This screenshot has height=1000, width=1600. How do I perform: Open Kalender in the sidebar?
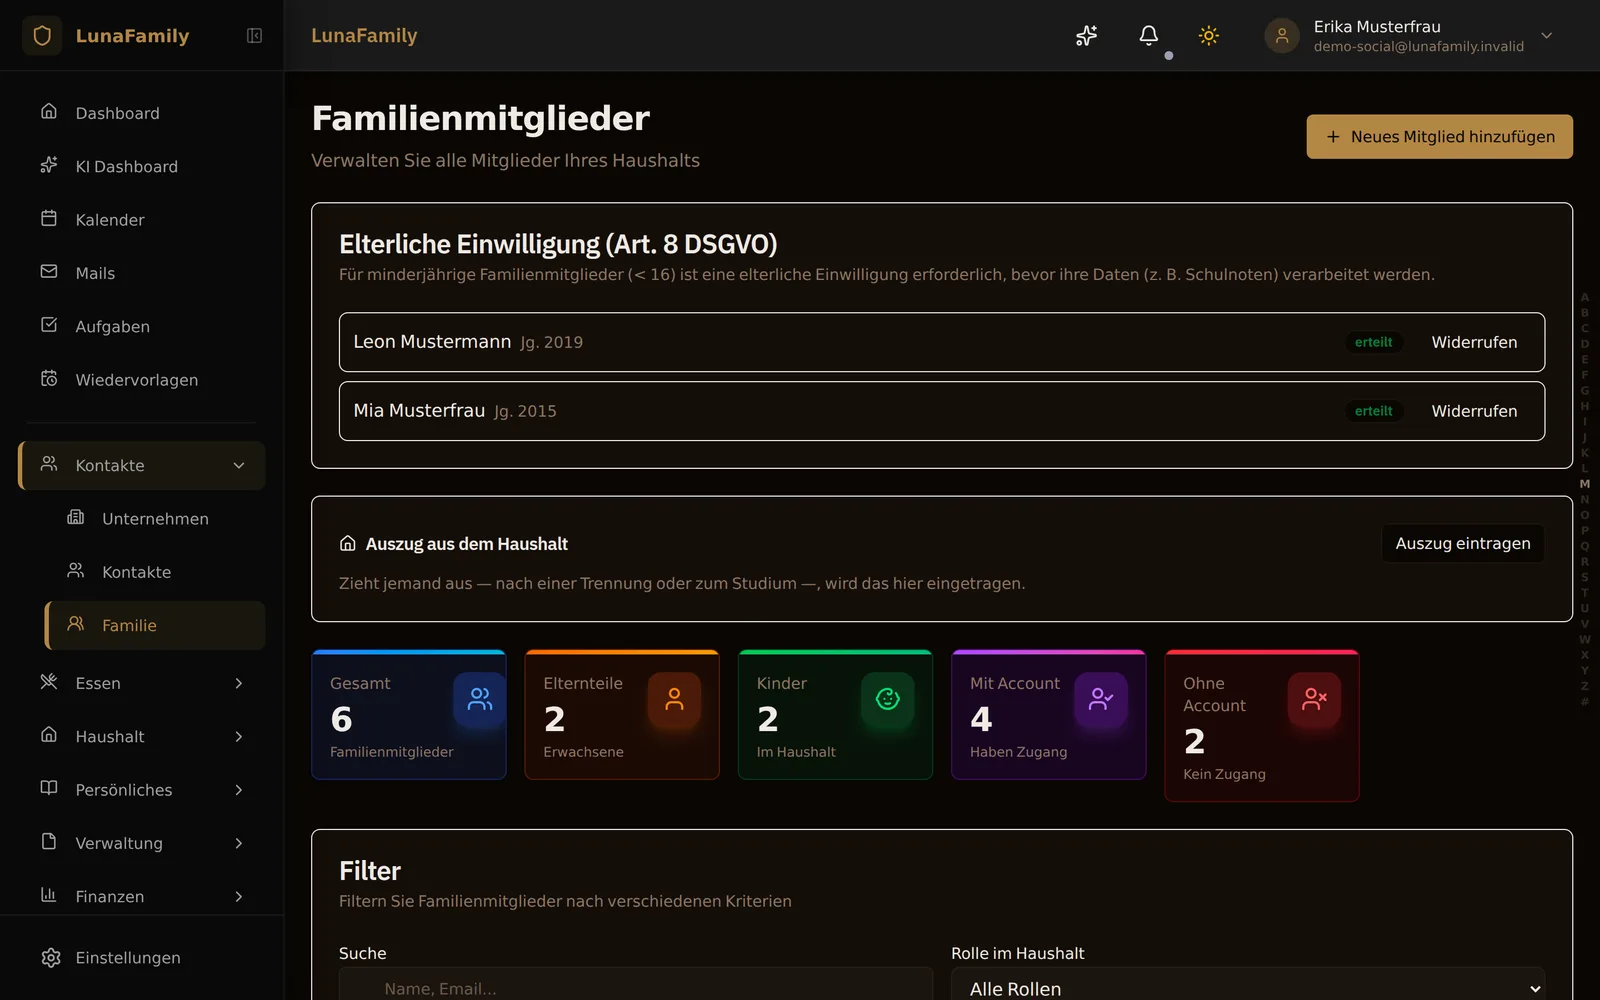[142, 220]
